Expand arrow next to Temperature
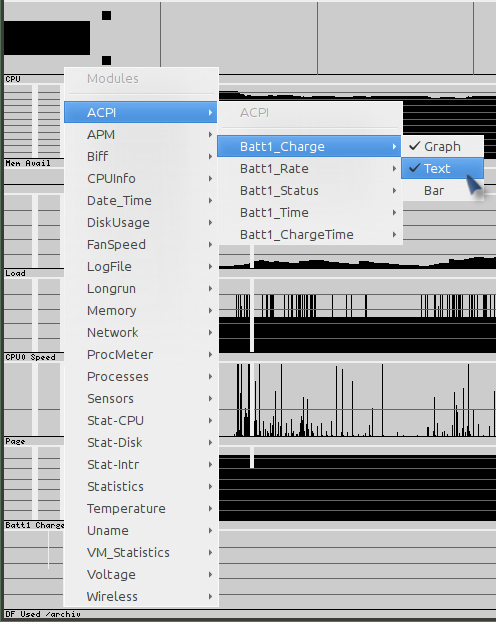This screenshot has height=622, width=496. (210, 509)
